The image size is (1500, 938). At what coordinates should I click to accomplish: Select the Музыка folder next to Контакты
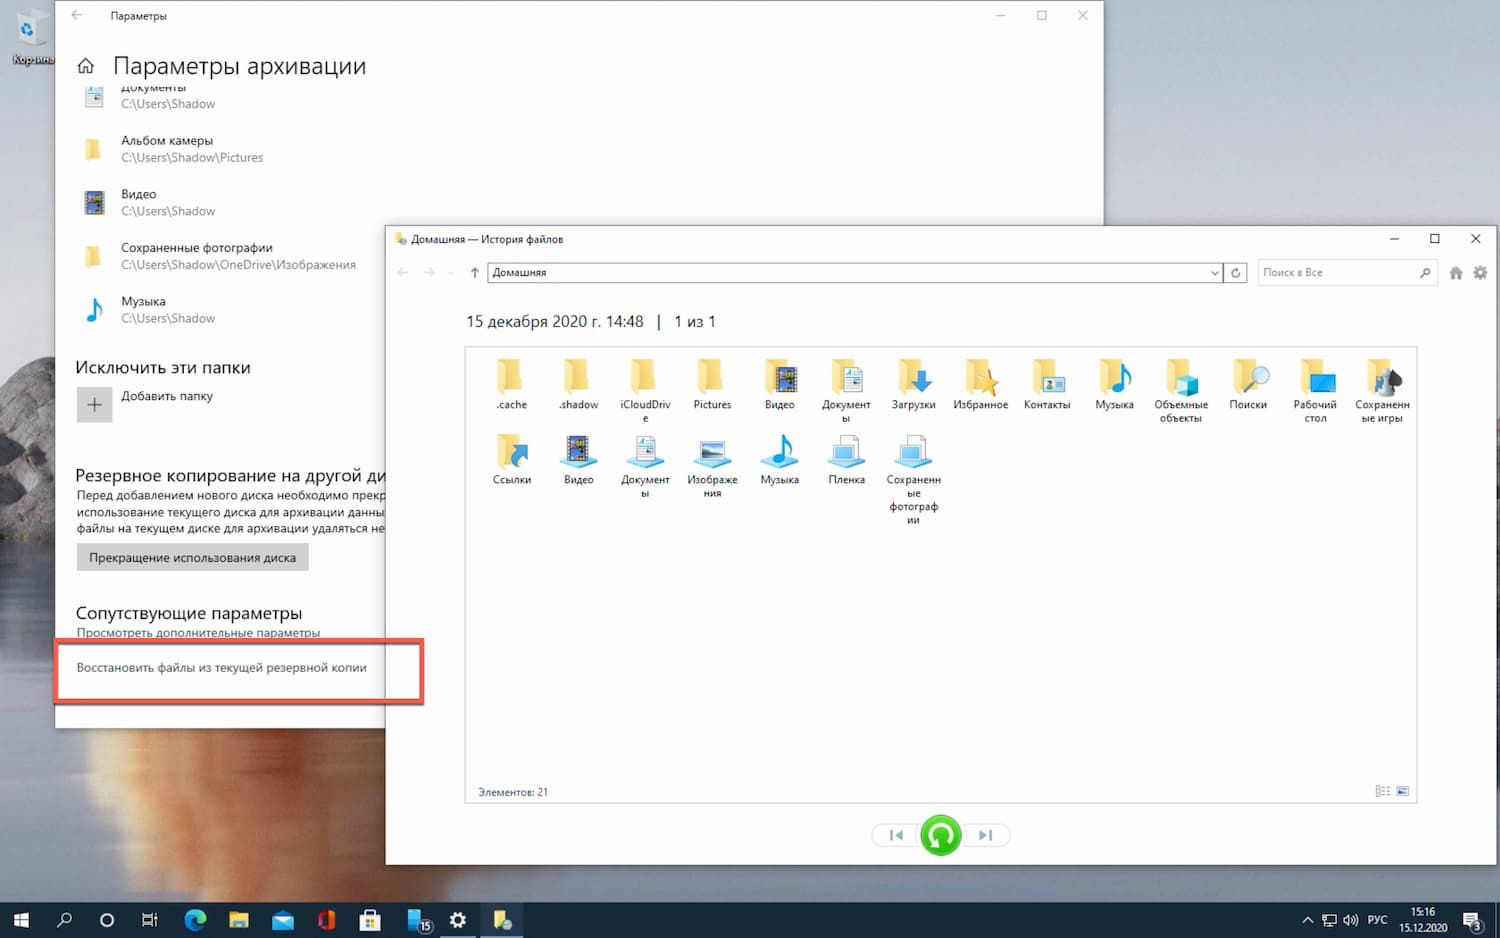coord(1114,385)
